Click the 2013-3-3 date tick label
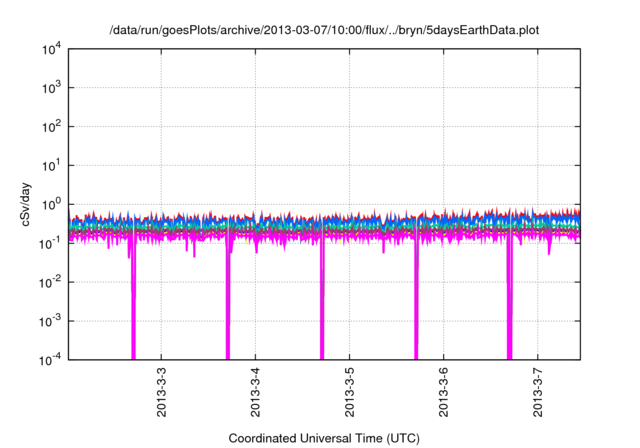The height and width of the screenshot is (448, 640). point(162,392)
